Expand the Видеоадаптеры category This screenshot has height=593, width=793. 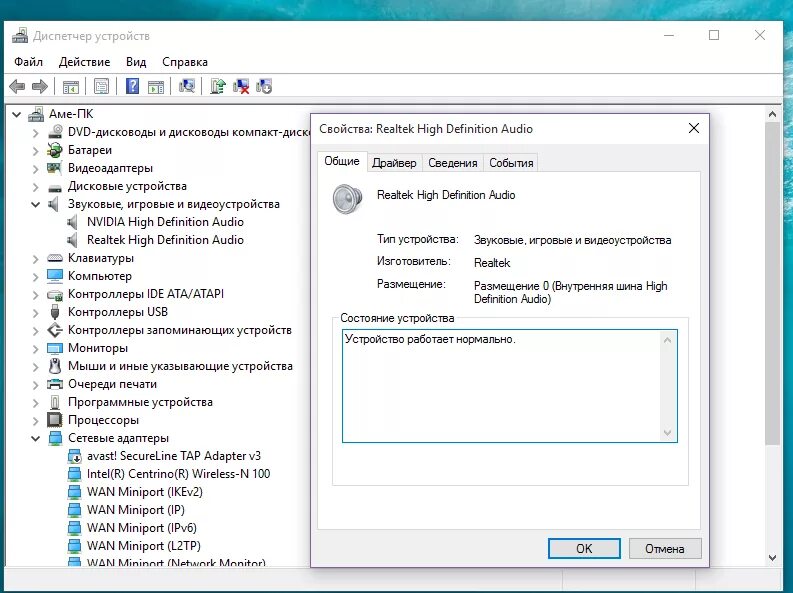coord(35,168)
